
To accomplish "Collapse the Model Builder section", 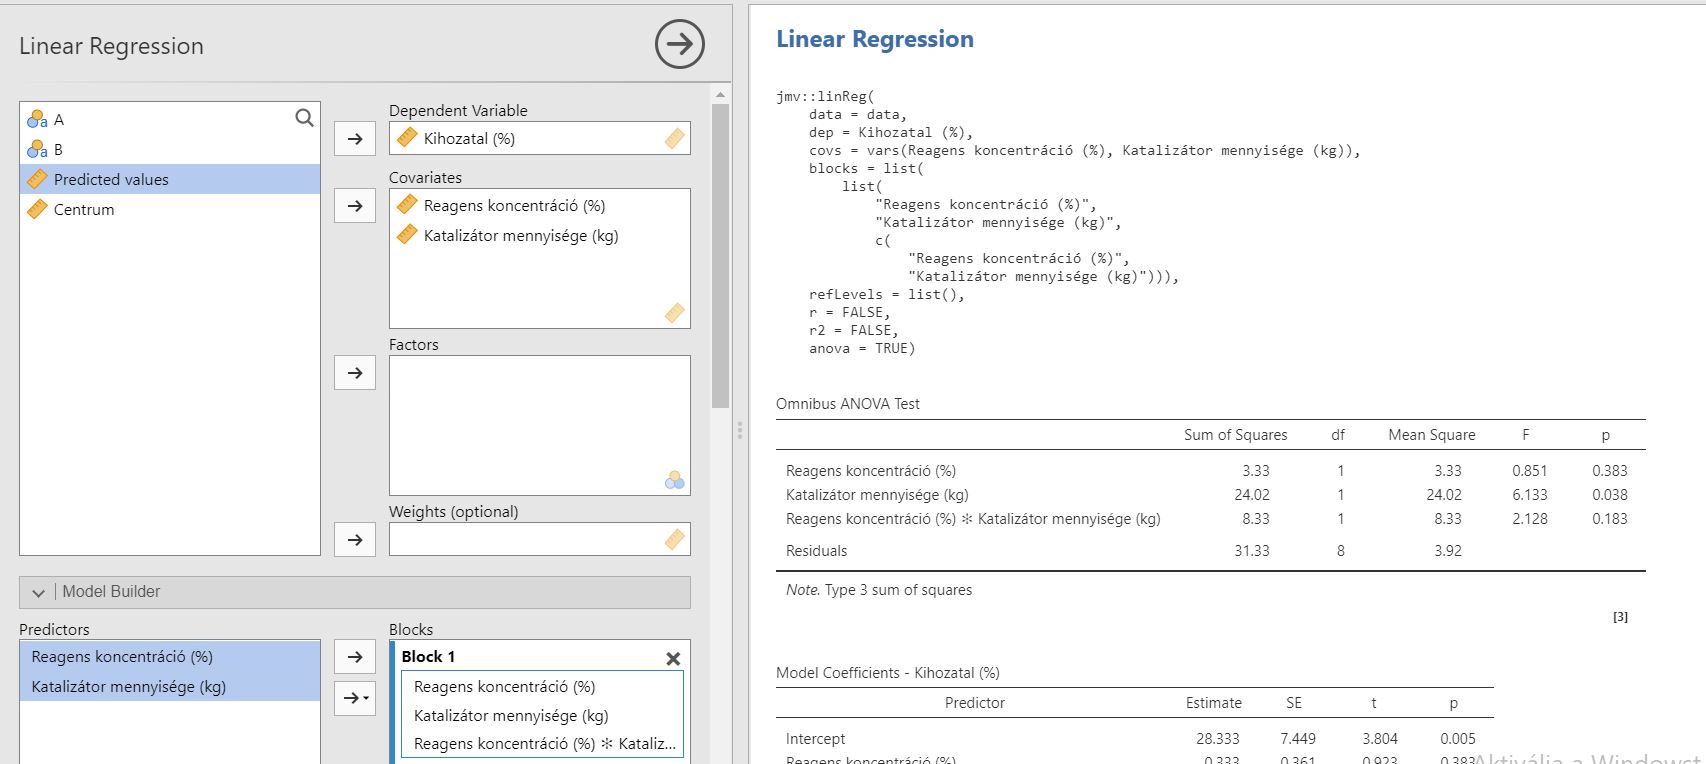I will (38, 592).
